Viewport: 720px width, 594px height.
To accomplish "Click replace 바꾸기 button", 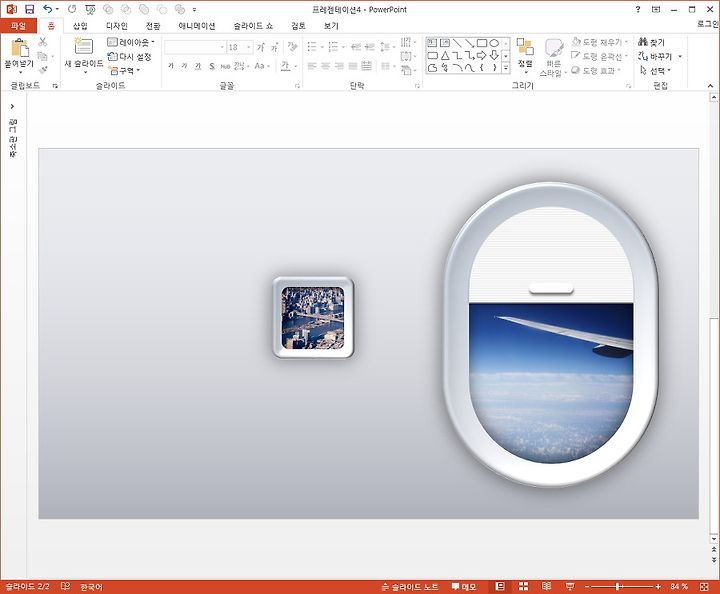I will point(660,56).
